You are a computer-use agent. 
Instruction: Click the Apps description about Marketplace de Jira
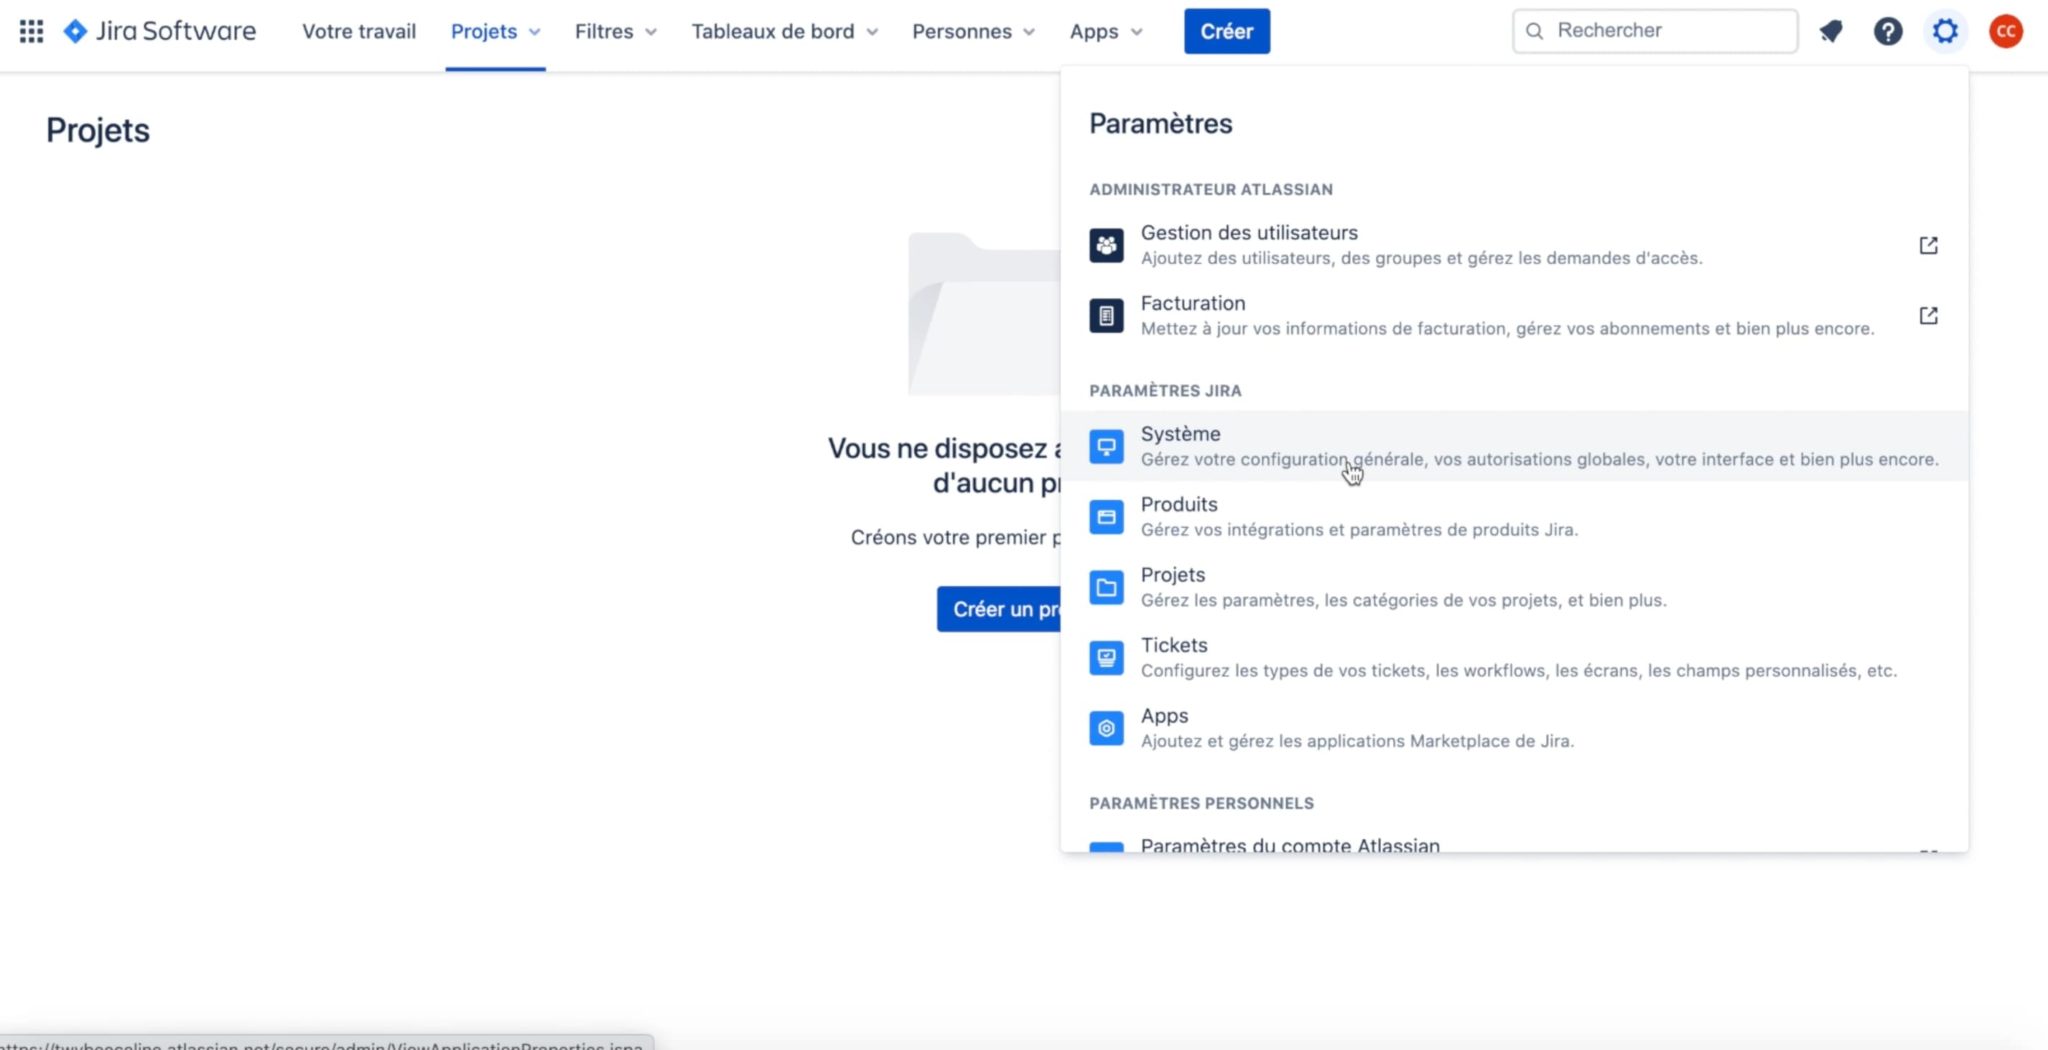[x=1357, y=741]
